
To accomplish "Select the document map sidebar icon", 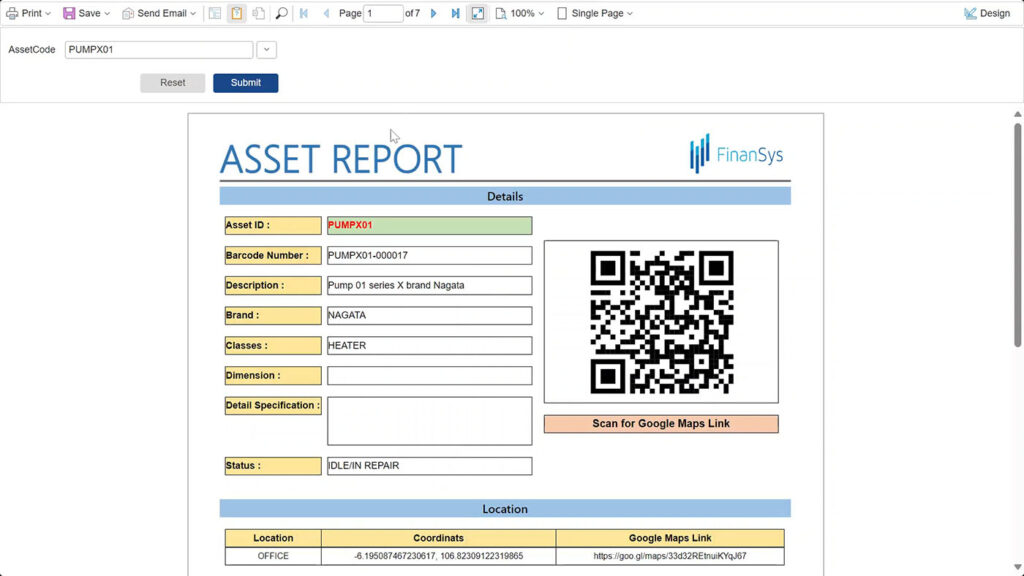I will [x=214, y=13].
